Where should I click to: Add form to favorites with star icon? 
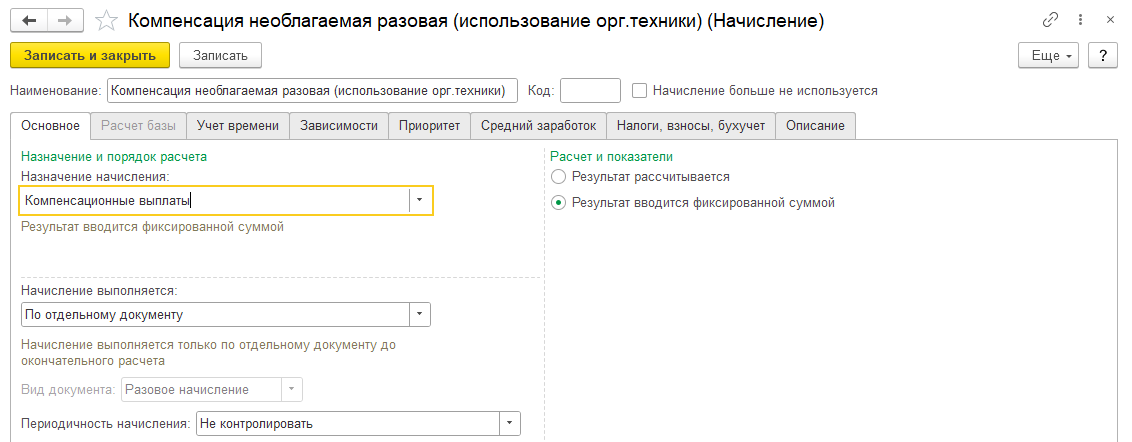pos(107,21)
